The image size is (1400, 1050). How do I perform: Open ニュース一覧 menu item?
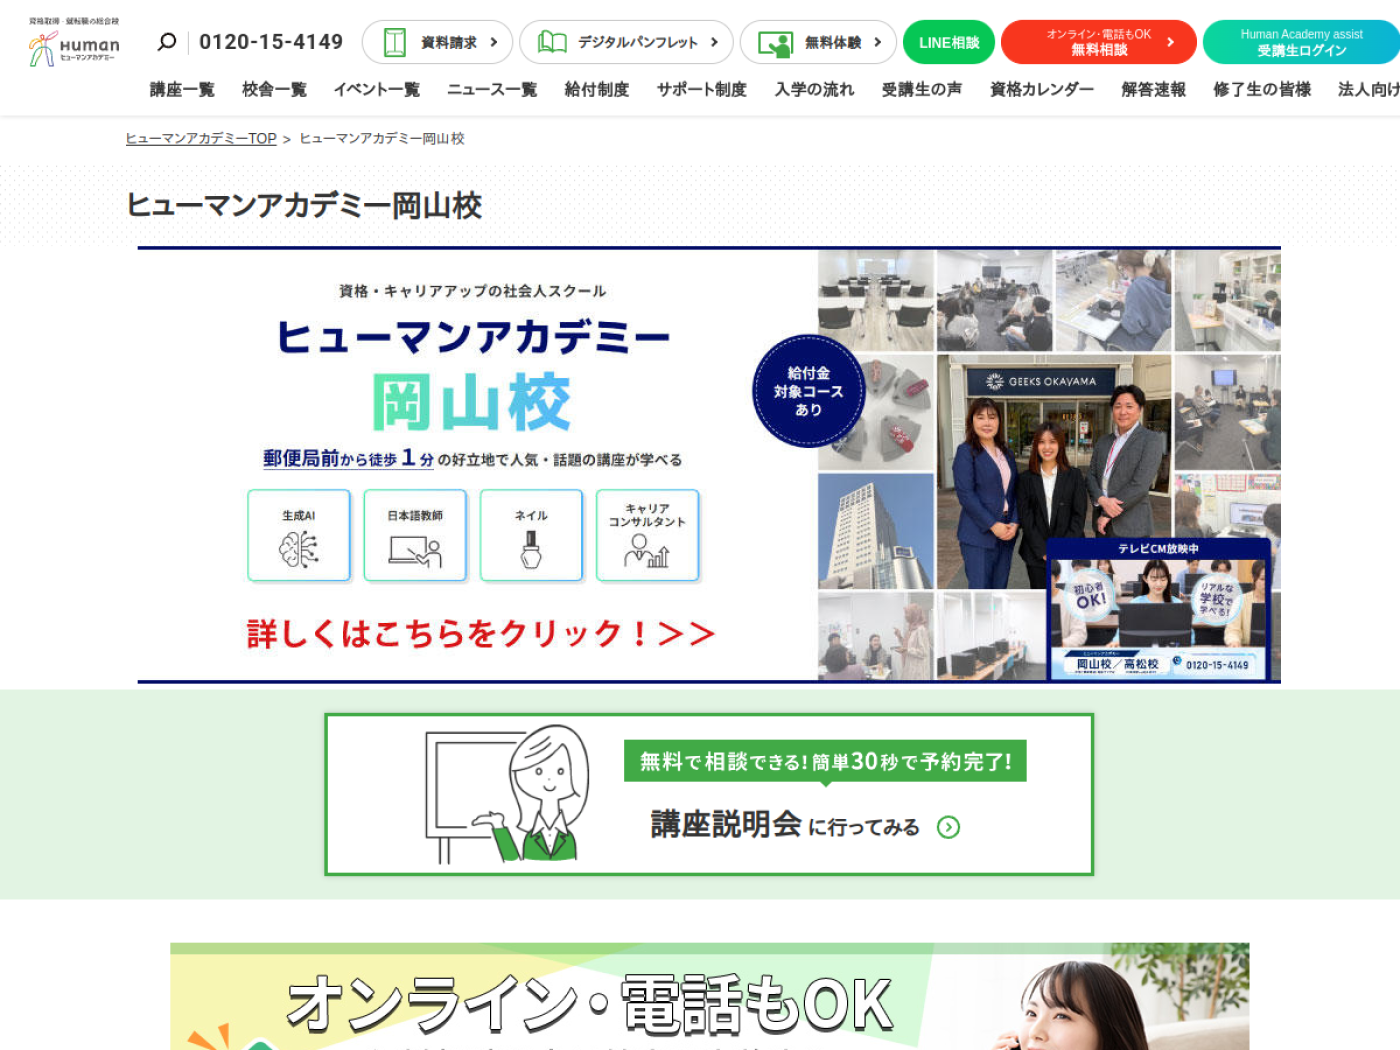(491, 89)
